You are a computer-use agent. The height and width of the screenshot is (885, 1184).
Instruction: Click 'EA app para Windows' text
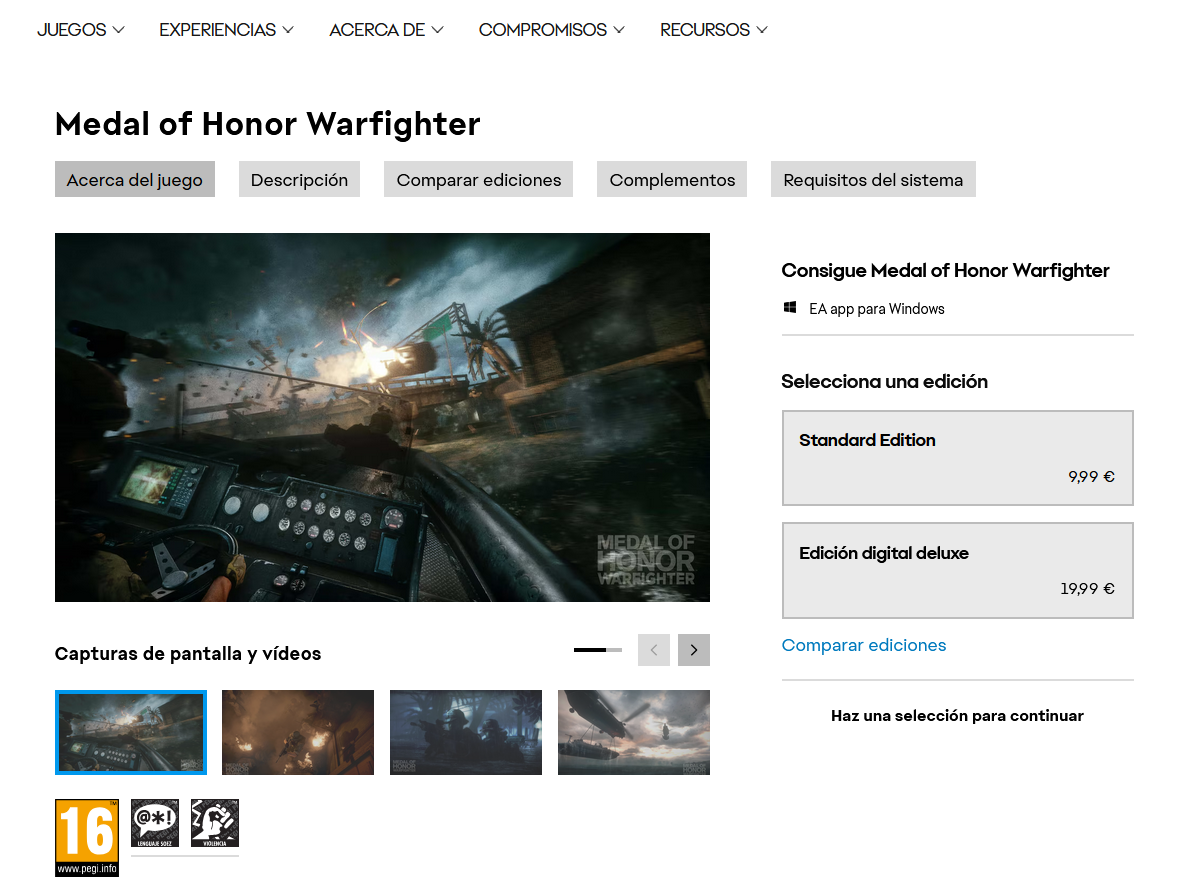tap(877, 309)
